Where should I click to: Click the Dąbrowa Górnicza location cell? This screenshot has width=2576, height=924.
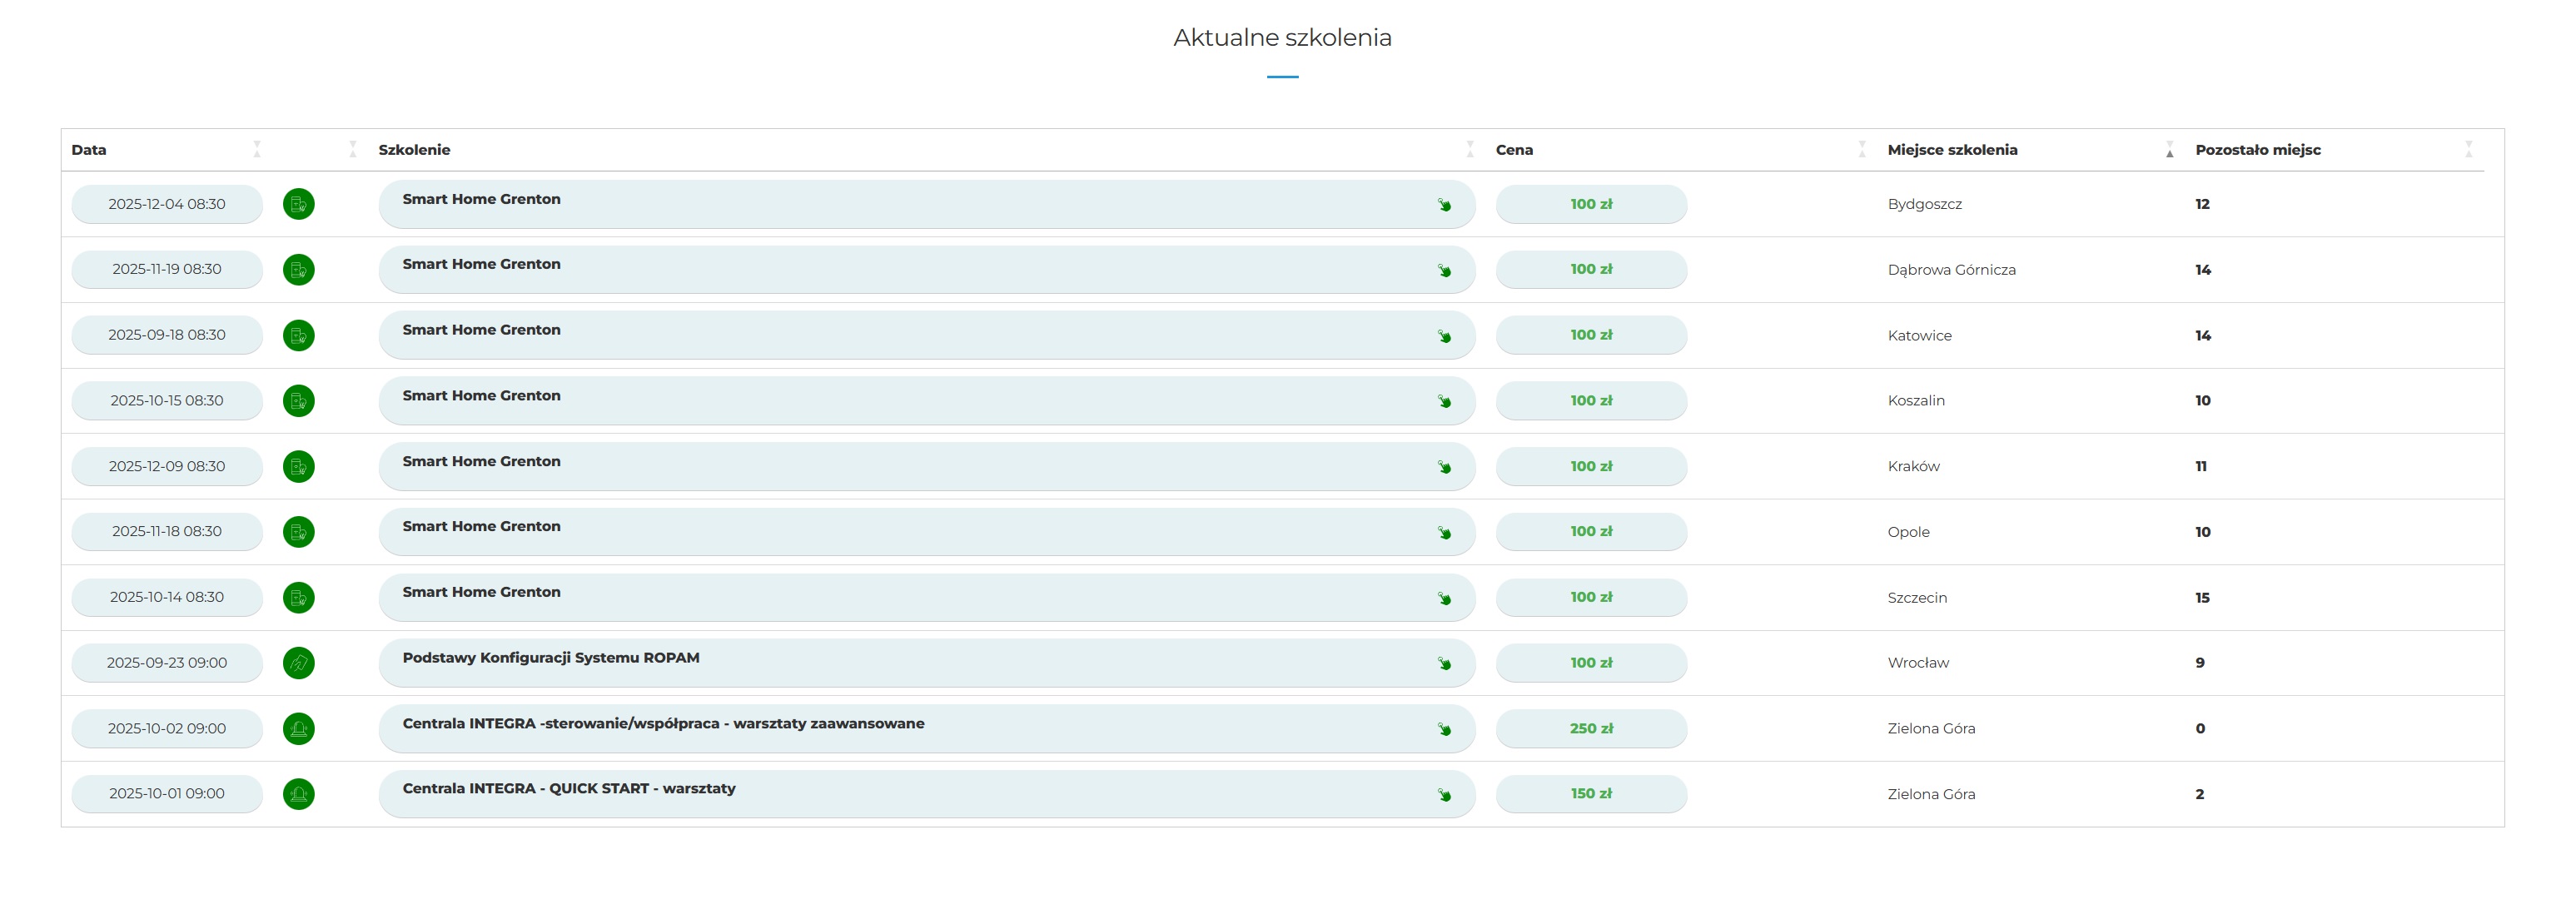pos(1951,270)
